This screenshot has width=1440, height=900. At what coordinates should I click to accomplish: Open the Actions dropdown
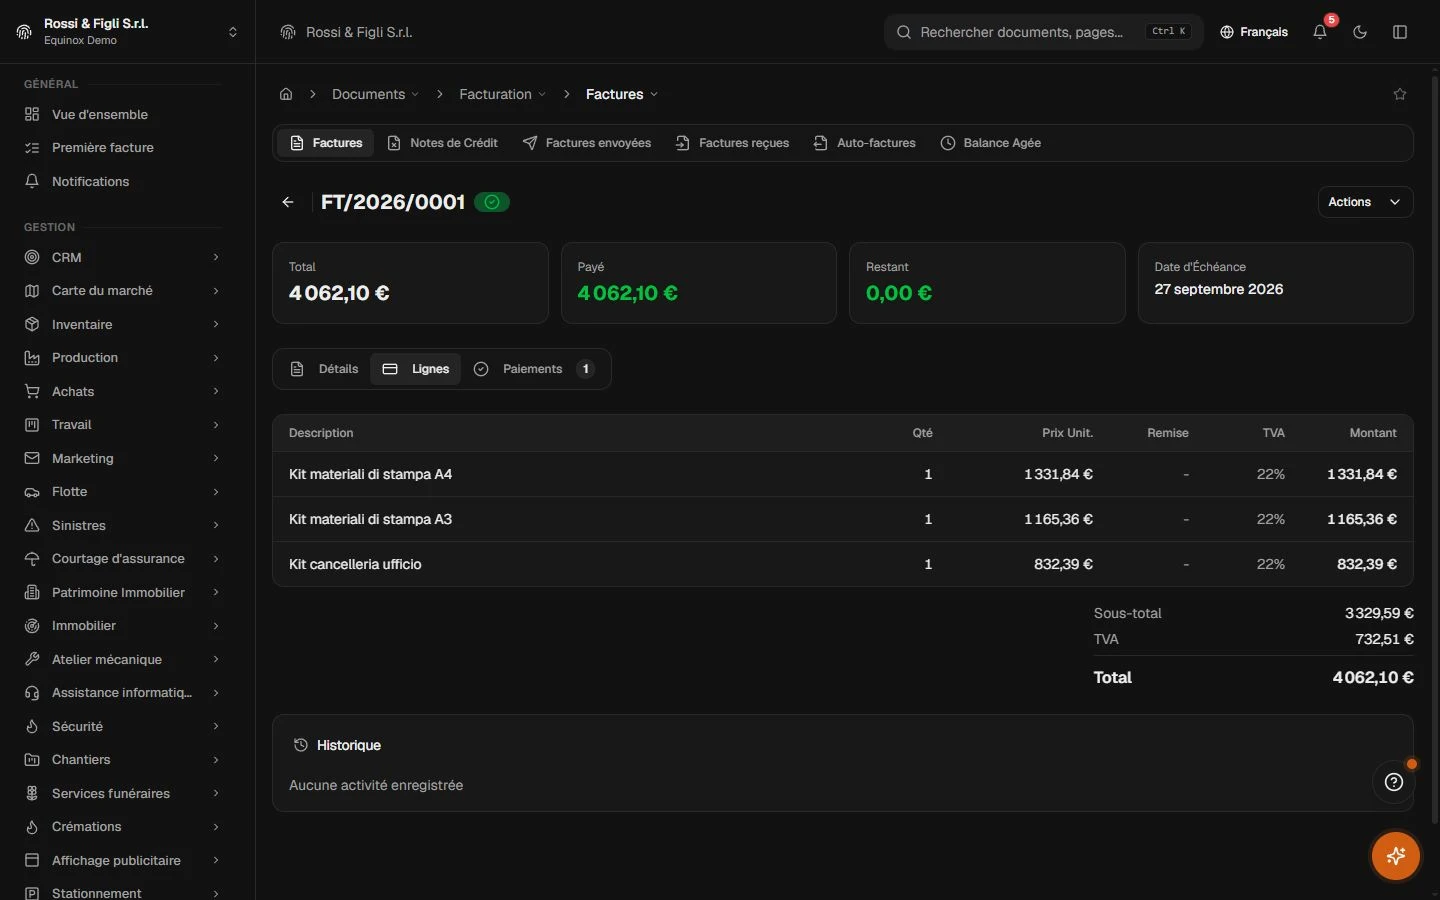tap(1365, 202)
